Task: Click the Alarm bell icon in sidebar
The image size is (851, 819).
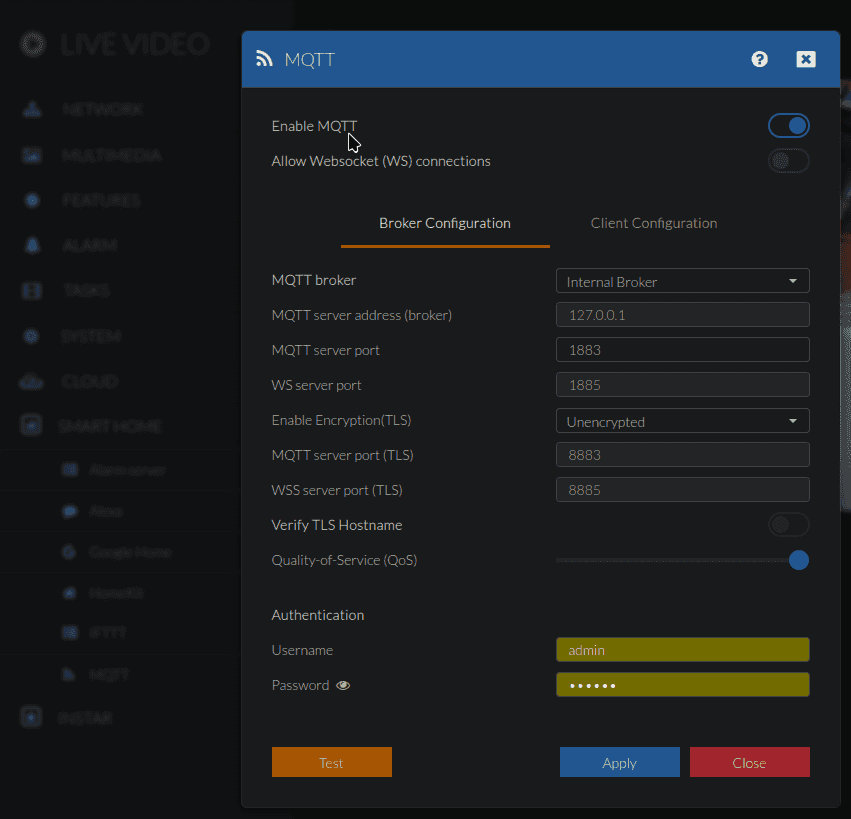Action: pyautogui.click(x=33, y=245)
